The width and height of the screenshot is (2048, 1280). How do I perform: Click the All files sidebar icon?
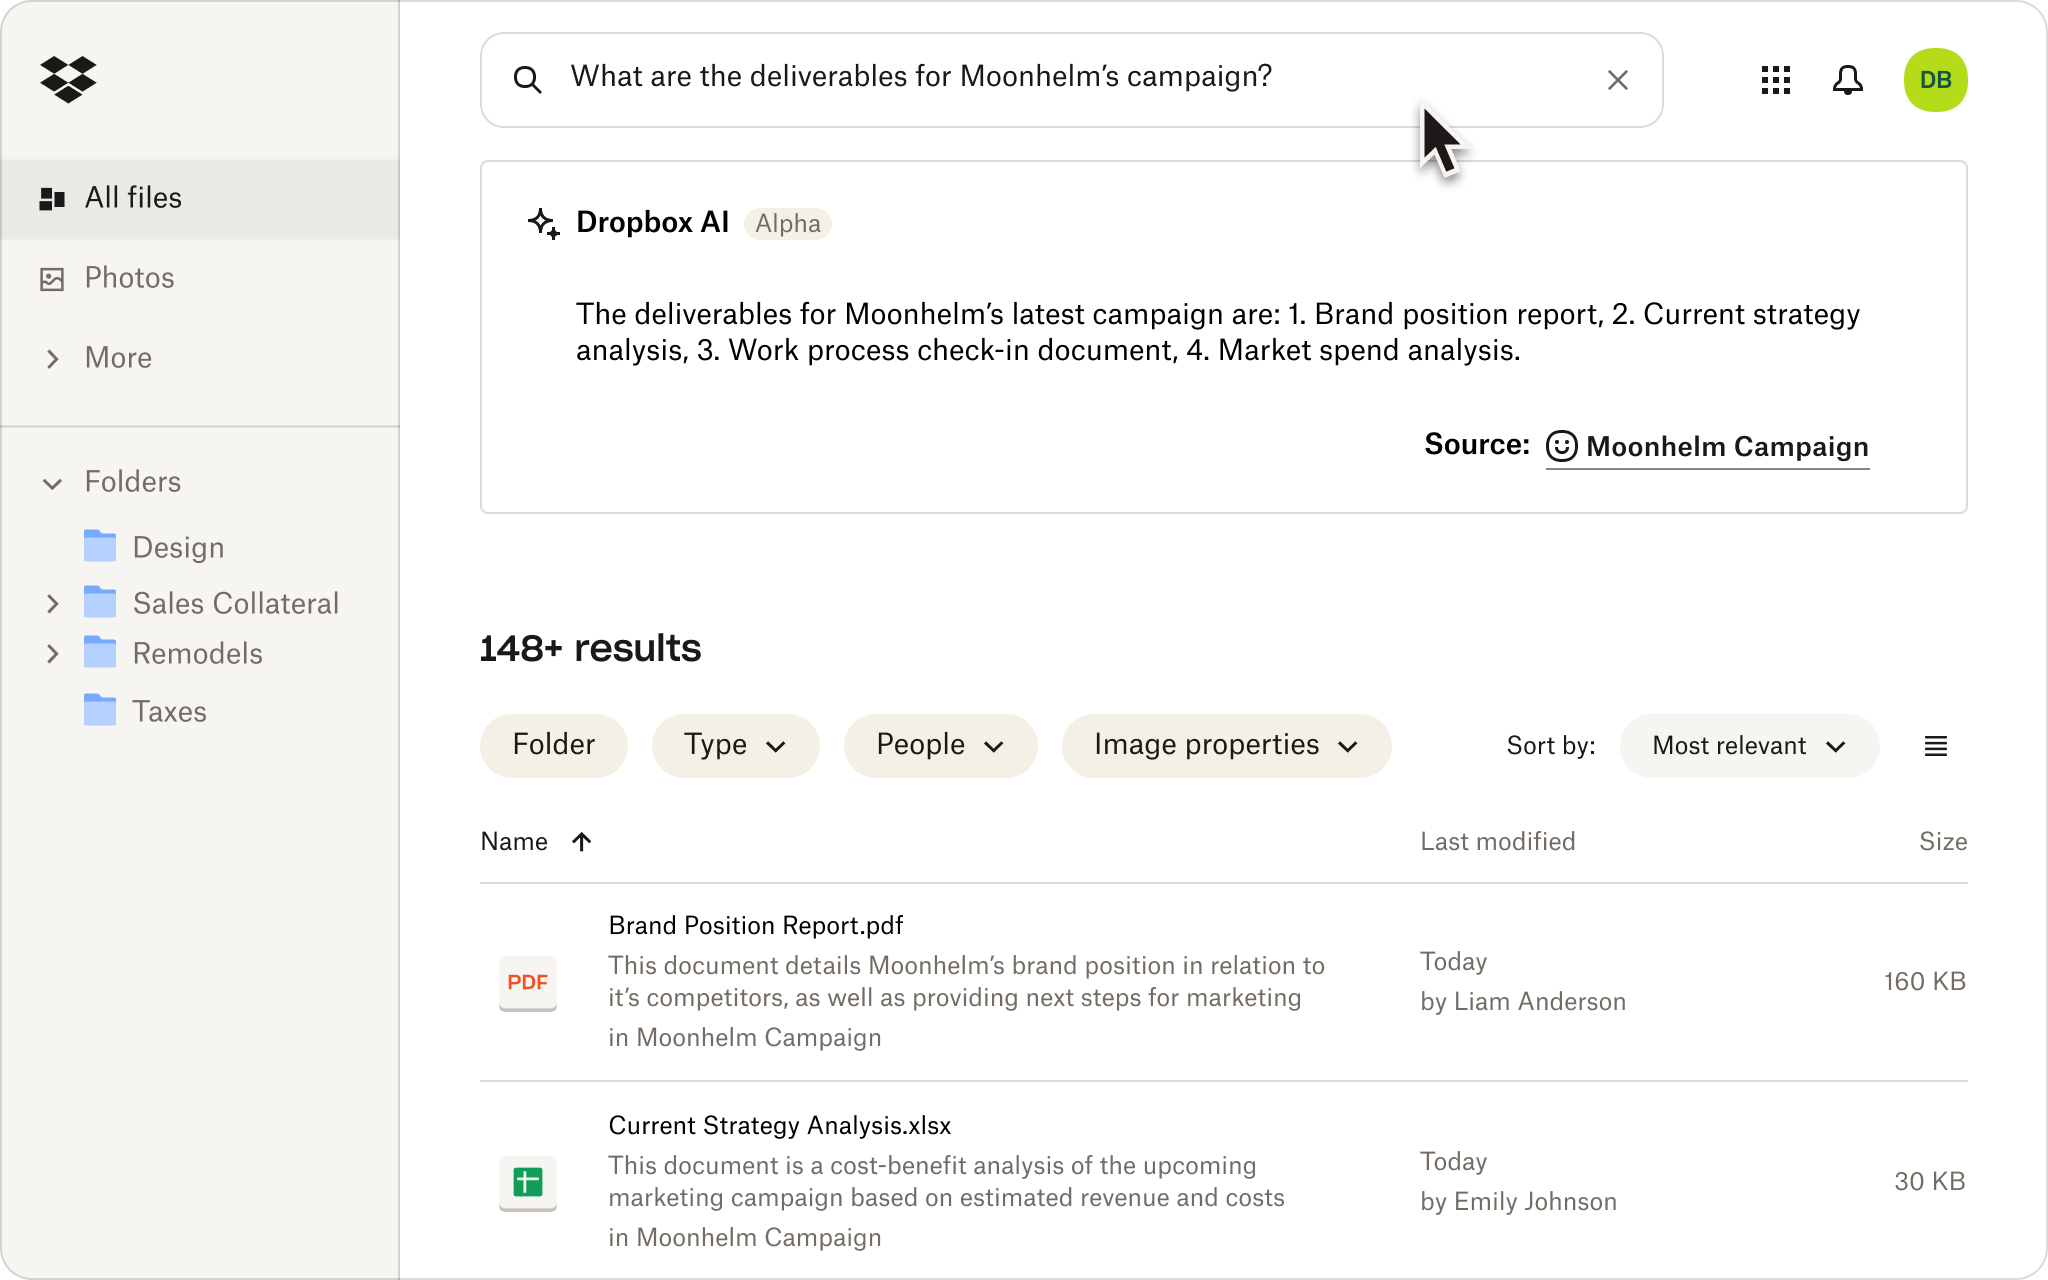52,199
